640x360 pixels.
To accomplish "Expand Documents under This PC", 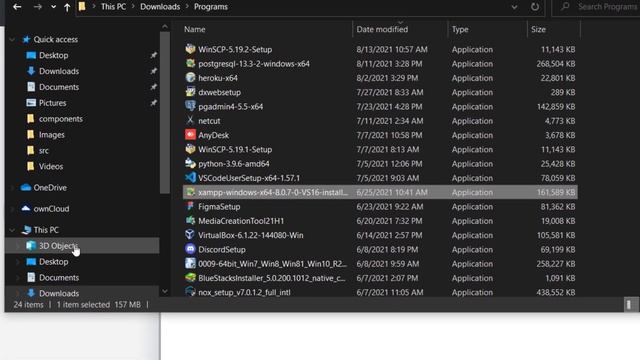I will point(18,278).
